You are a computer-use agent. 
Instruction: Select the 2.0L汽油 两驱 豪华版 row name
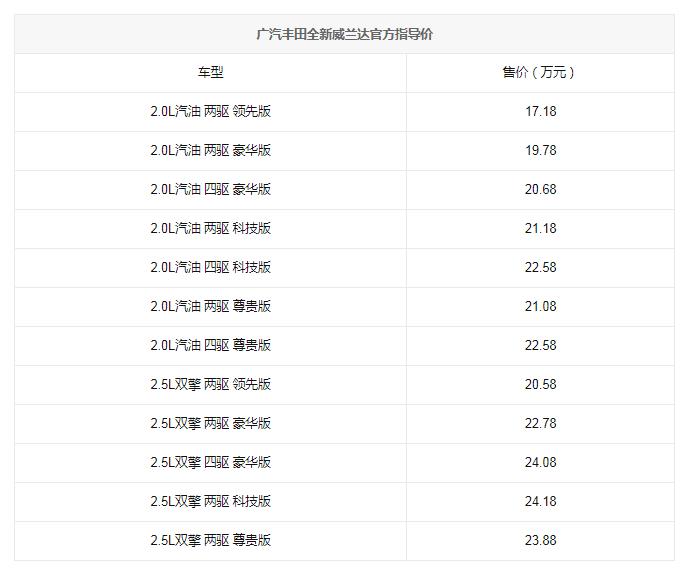tap(211, 150)
